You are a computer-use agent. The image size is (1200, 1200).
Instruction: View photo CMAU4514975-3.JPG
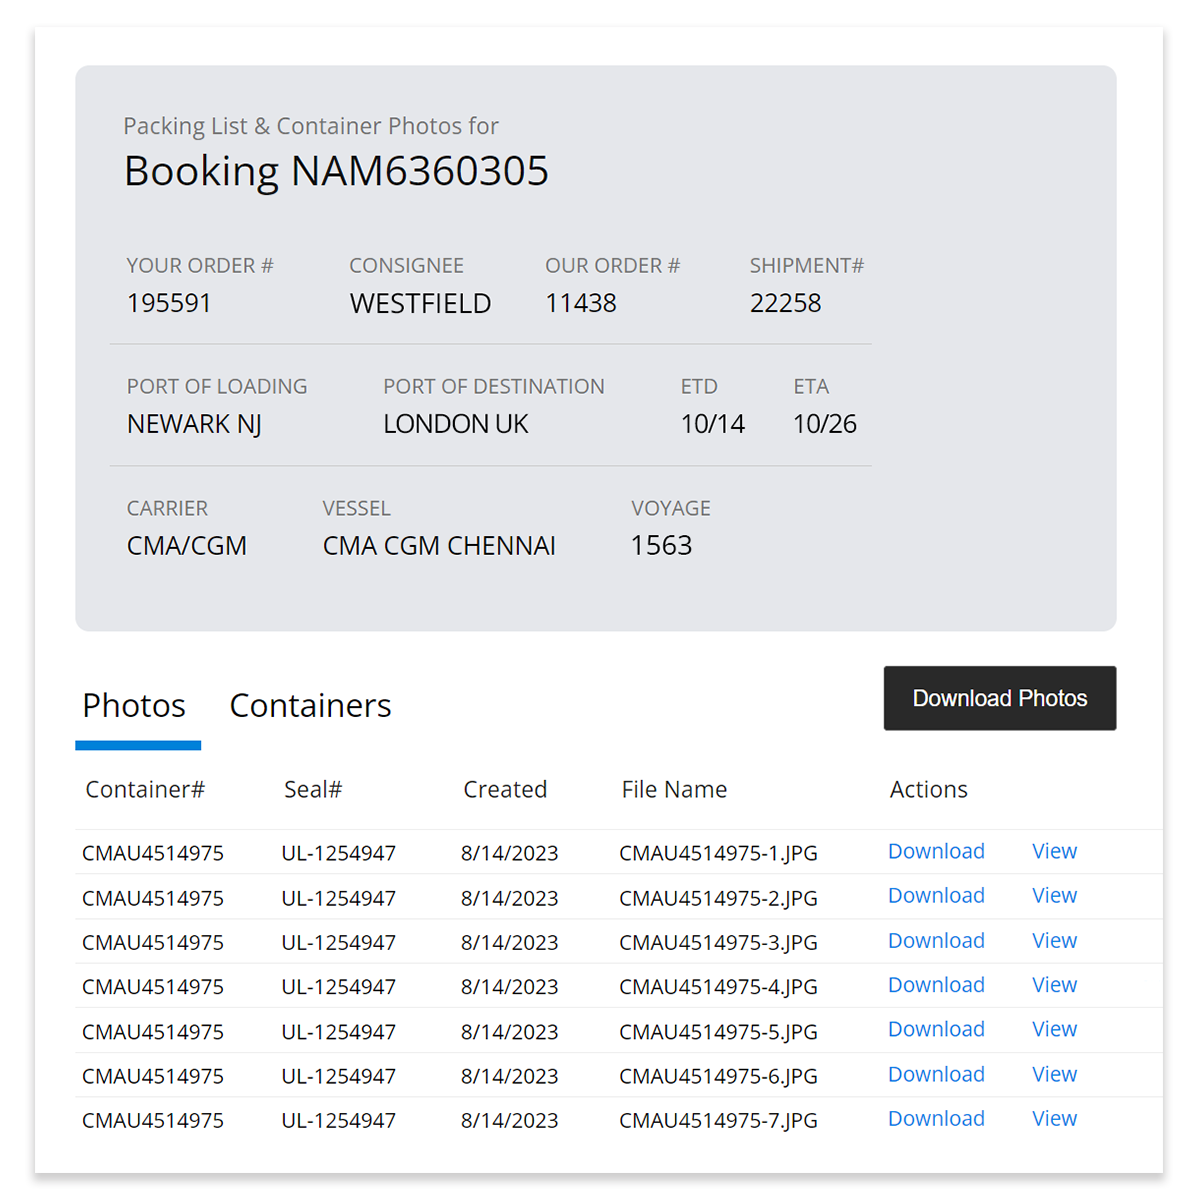1053,940
